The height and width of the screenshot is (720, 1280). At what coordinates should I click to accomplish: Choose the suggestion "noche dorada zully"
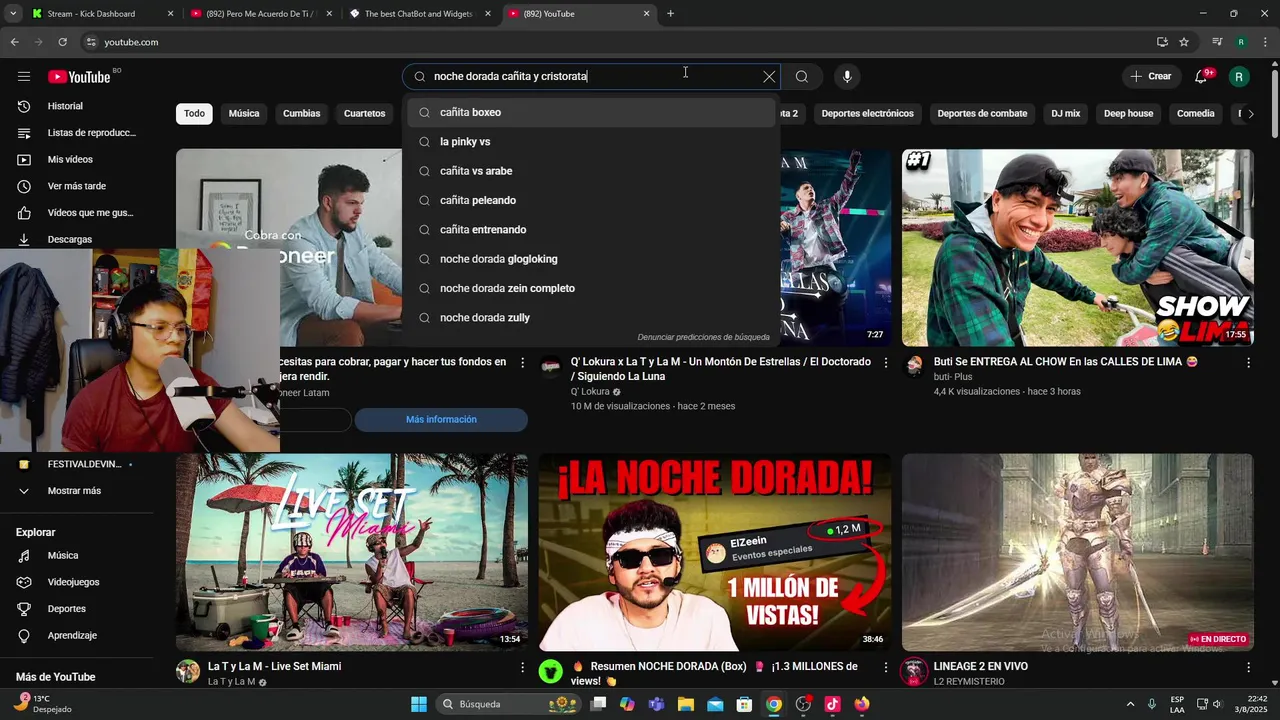[591, 318]
